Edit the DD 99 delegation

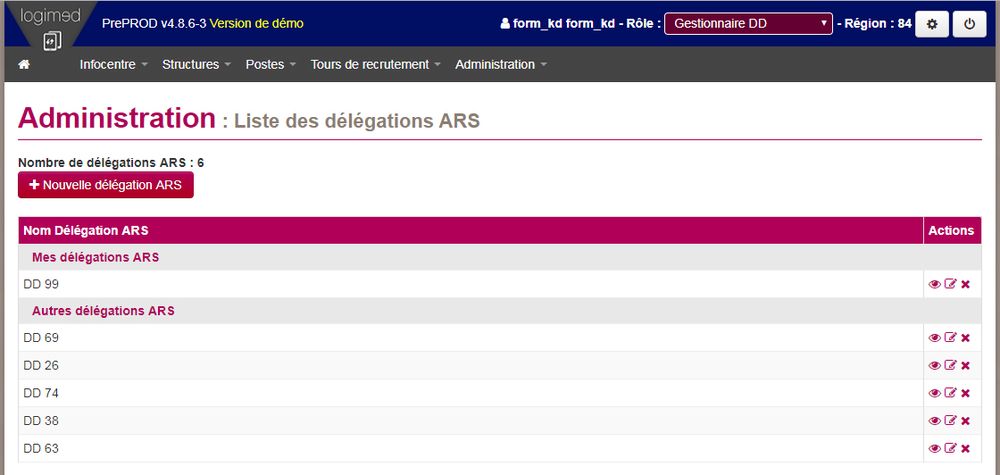pos(950,284)
